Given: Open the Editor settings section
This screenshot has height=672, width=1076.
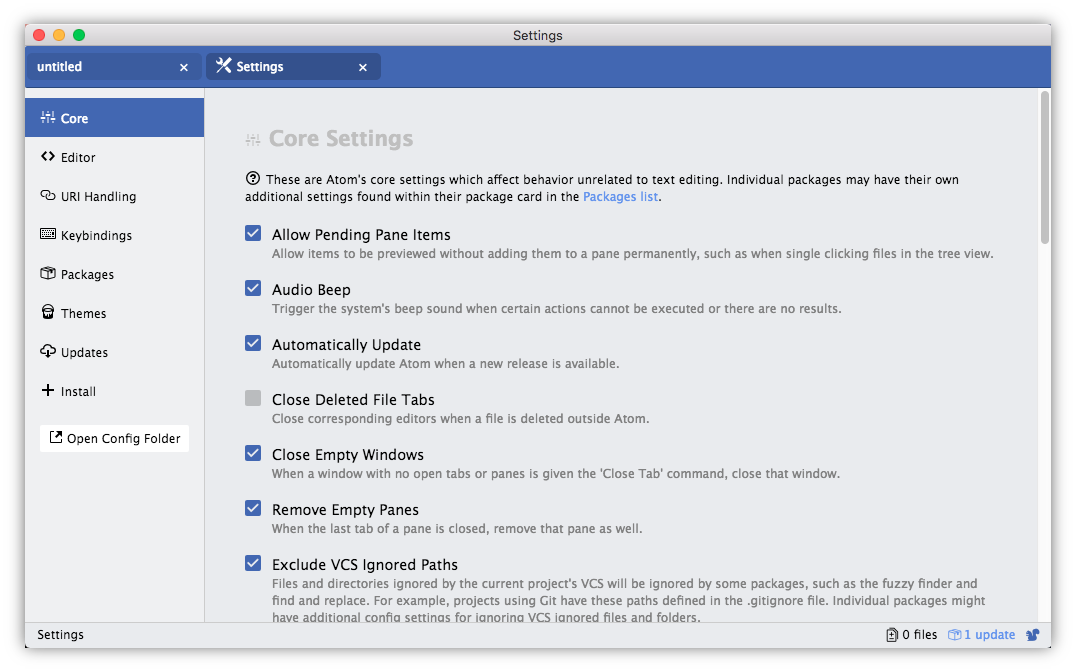Looking at the screenshot, I should point(115,157).
